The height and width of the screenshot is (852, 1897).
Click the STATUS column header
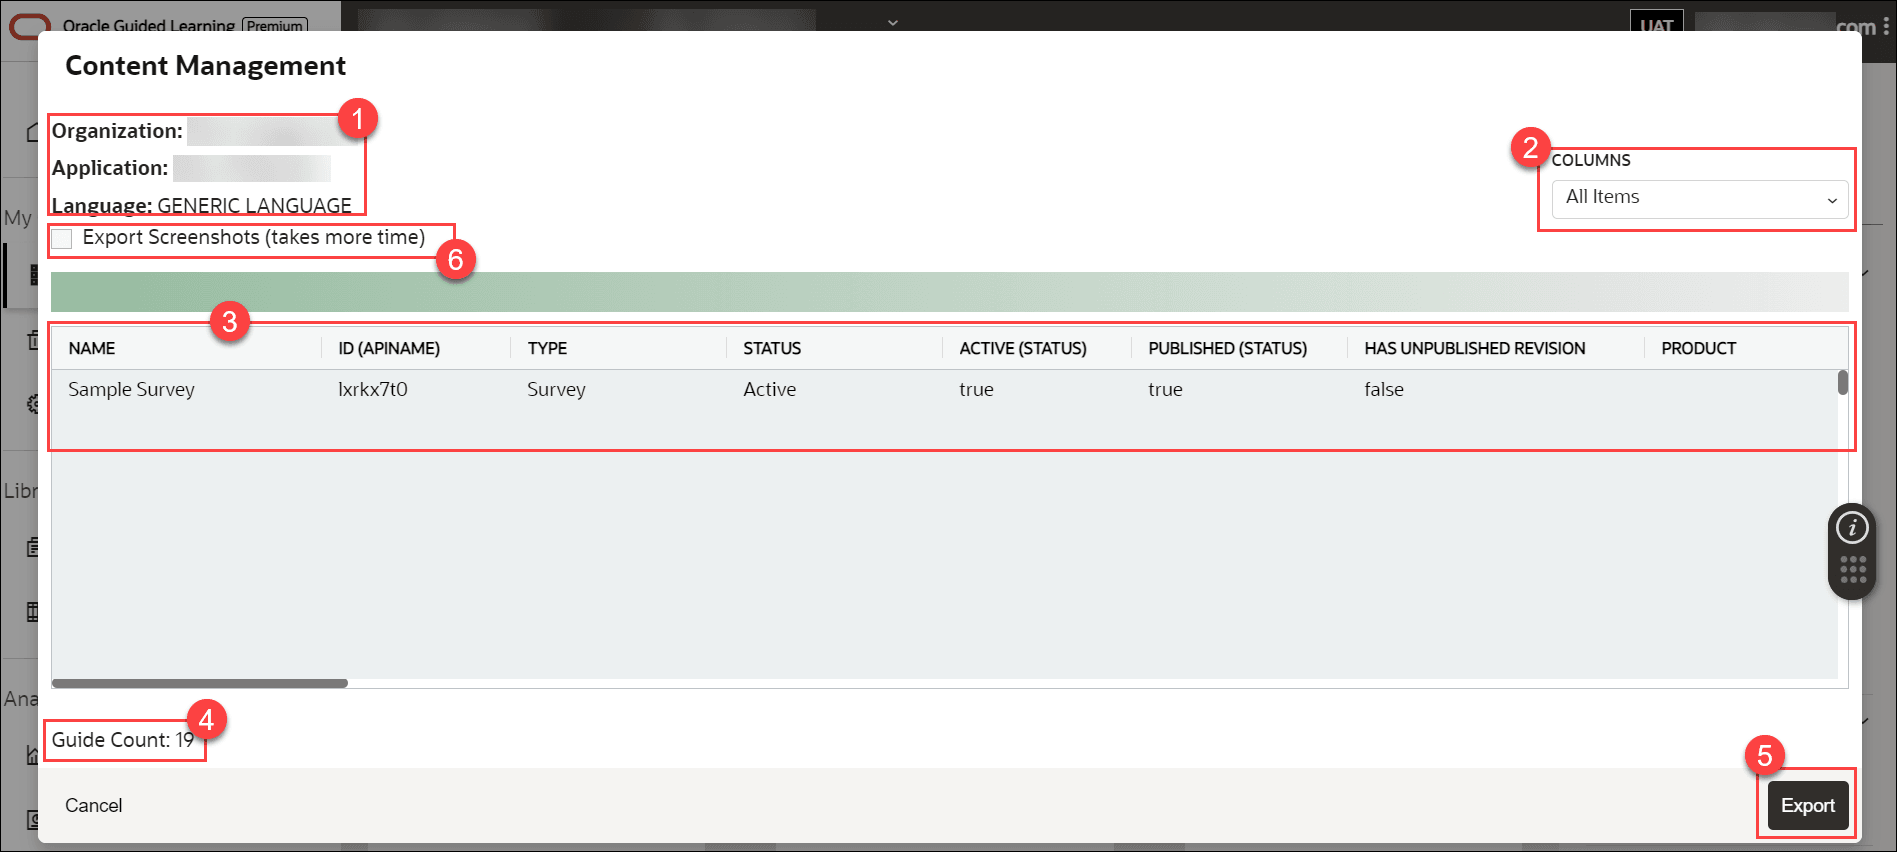pyautogui.click(x=772, y=348)
